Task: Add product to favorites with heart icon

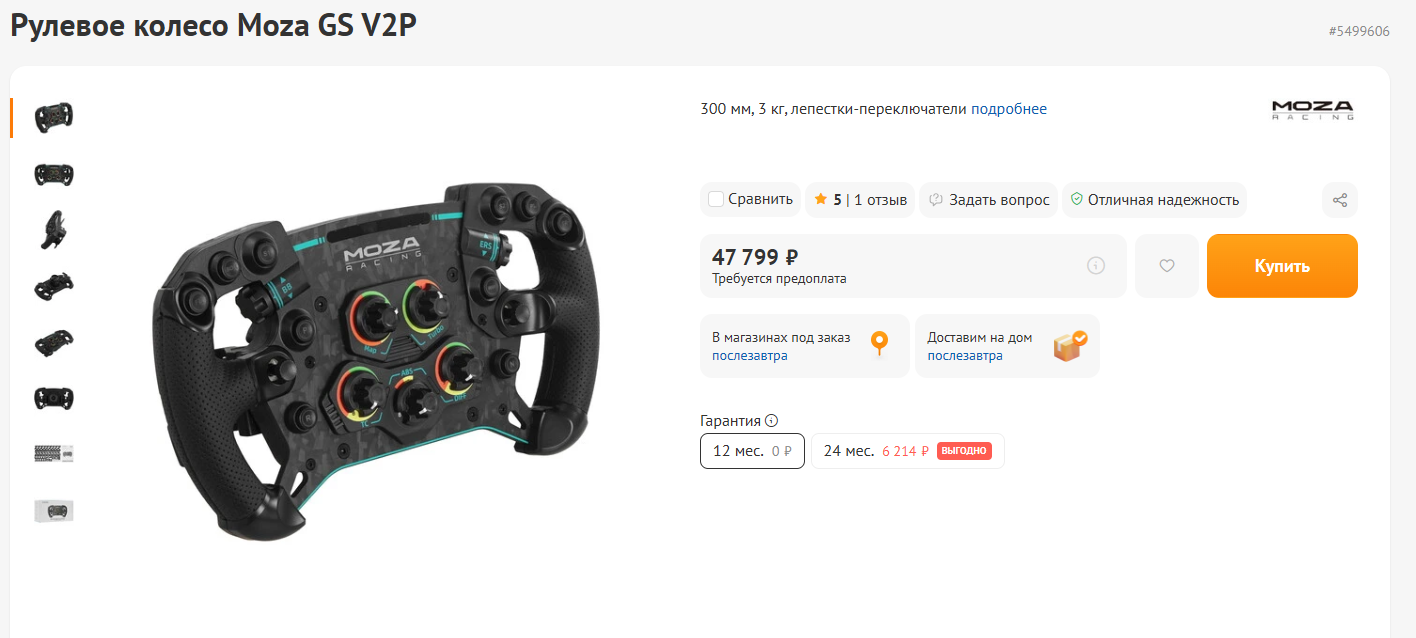Action: [1166, 266]
